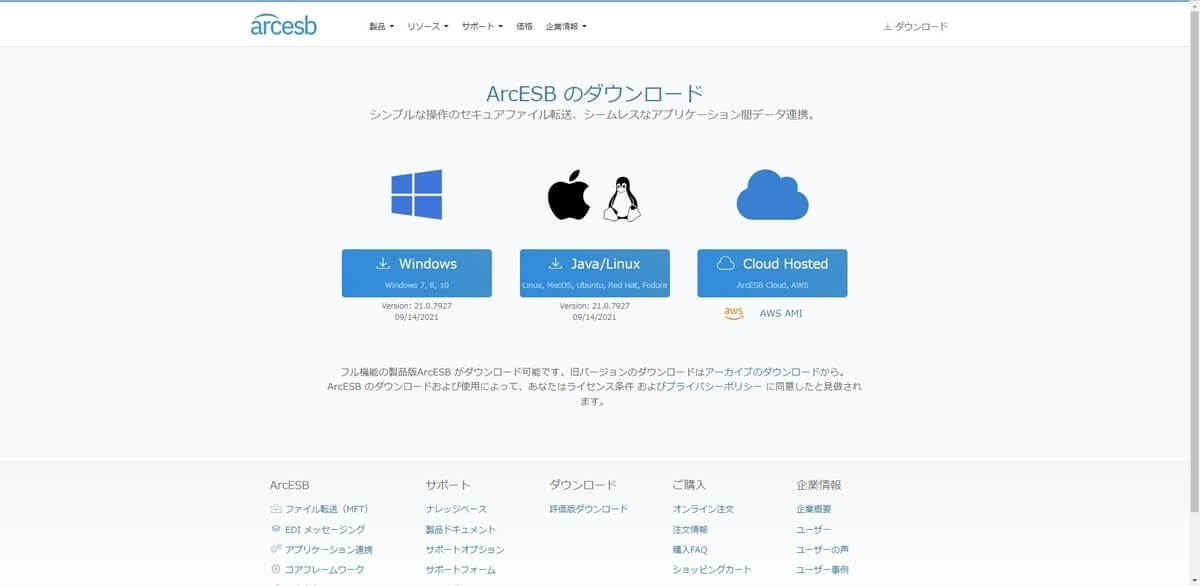Click the ダウンロード link in the top right
This screenshot has width=1200, height=586.
(x=915, y=27)
